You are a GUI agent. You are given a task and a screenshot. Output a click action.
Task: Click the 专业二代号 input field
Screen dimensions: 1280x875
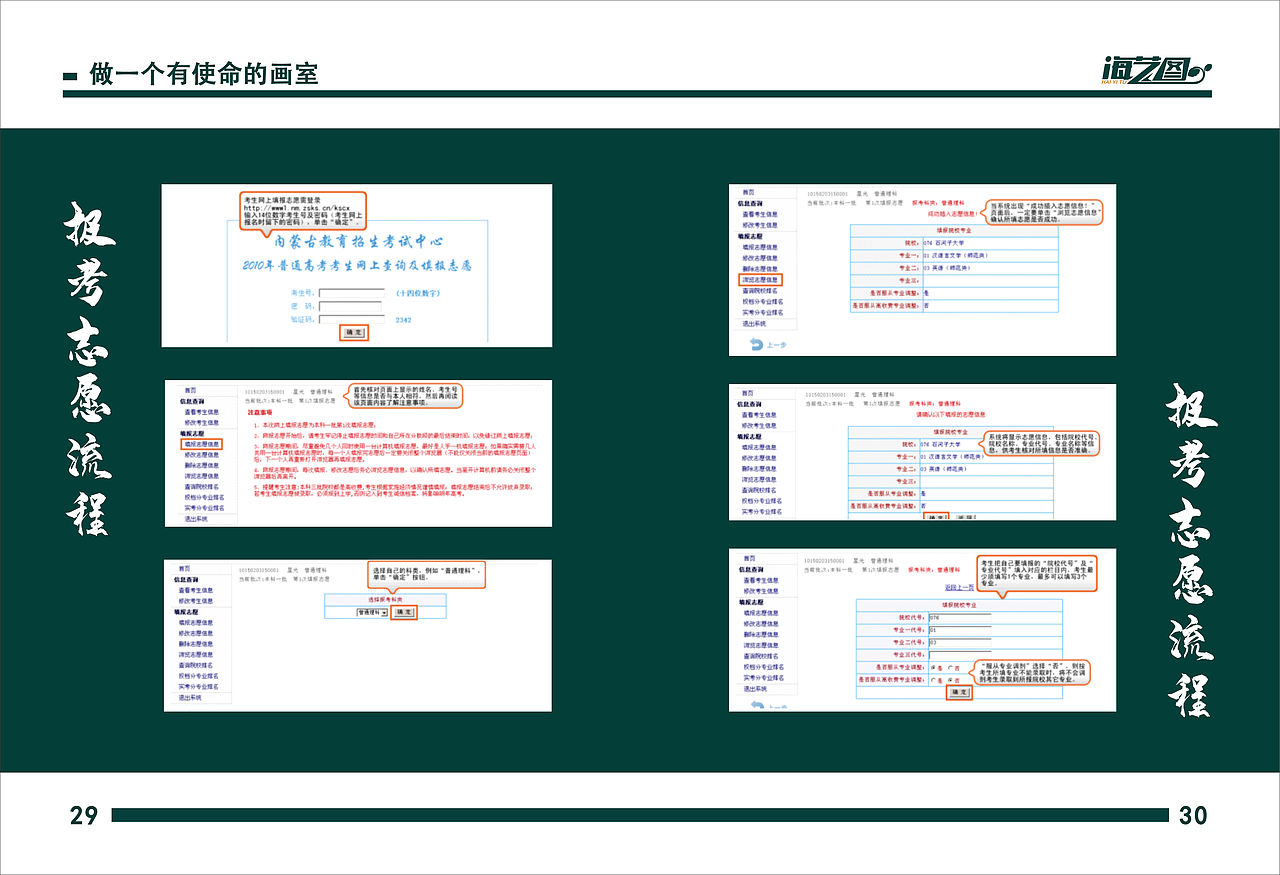(x=960, y=642)
